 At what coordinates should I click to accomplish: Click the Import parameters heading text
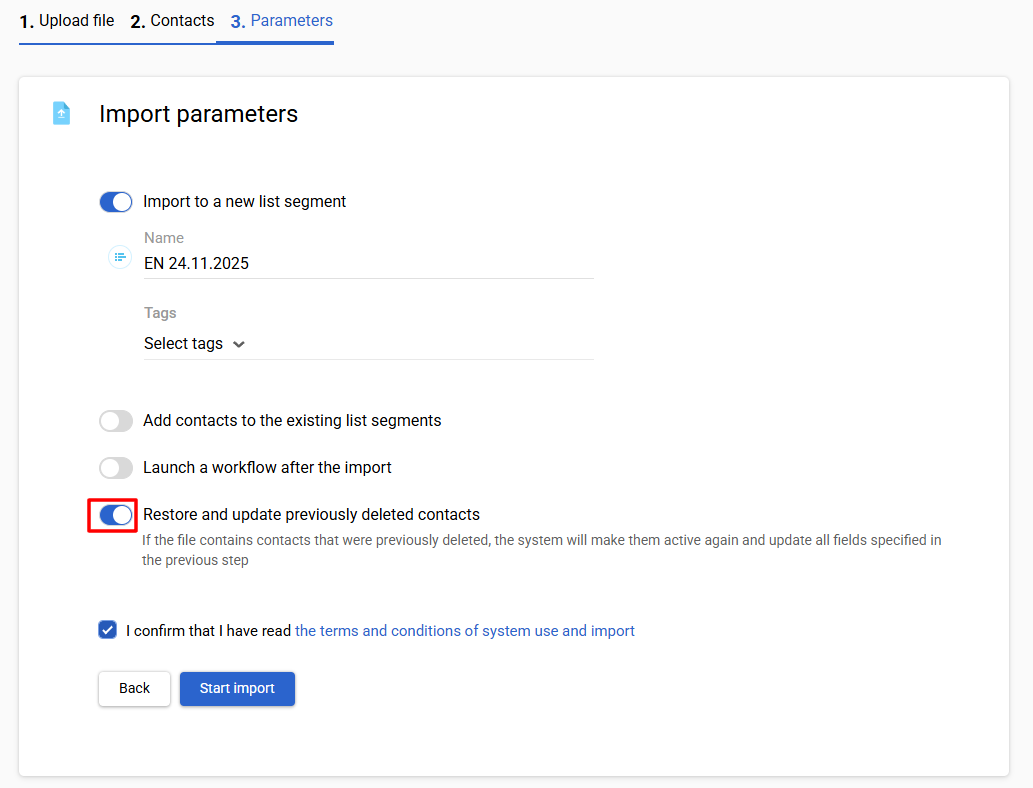[x=198, y=114]
